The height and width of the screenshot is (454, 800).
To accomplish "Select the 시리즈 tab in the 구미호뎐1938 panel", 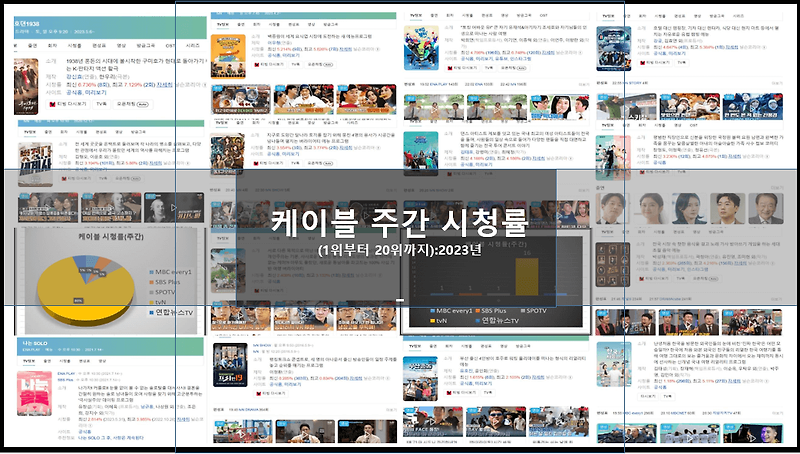I will [193, 46].
